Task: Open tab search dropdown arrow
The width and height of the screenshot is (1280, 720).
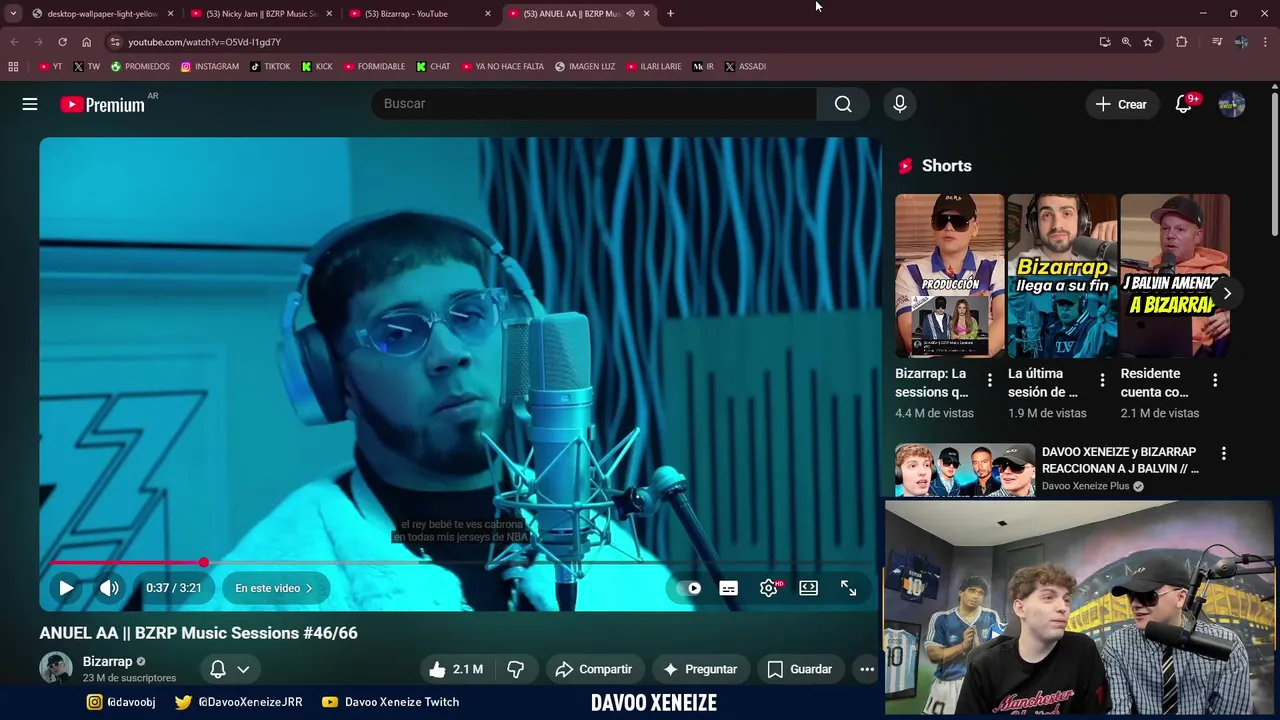Action: pyautogui.click(x=13, y=14)
